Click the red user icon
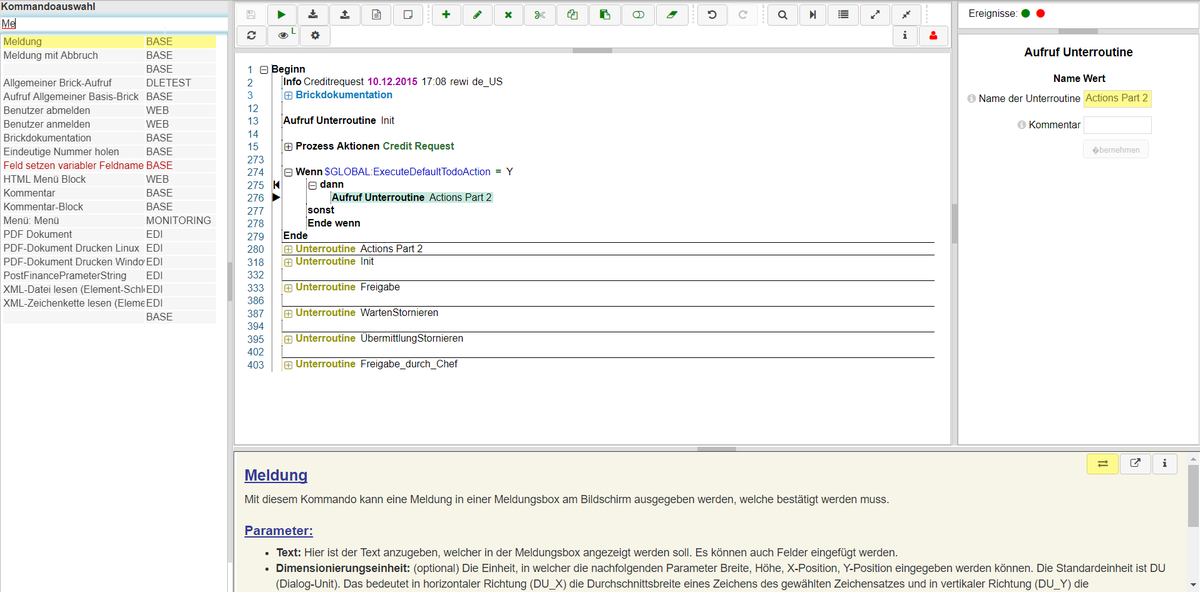The height and width of the screenshot is (592, 1200). 934,36
